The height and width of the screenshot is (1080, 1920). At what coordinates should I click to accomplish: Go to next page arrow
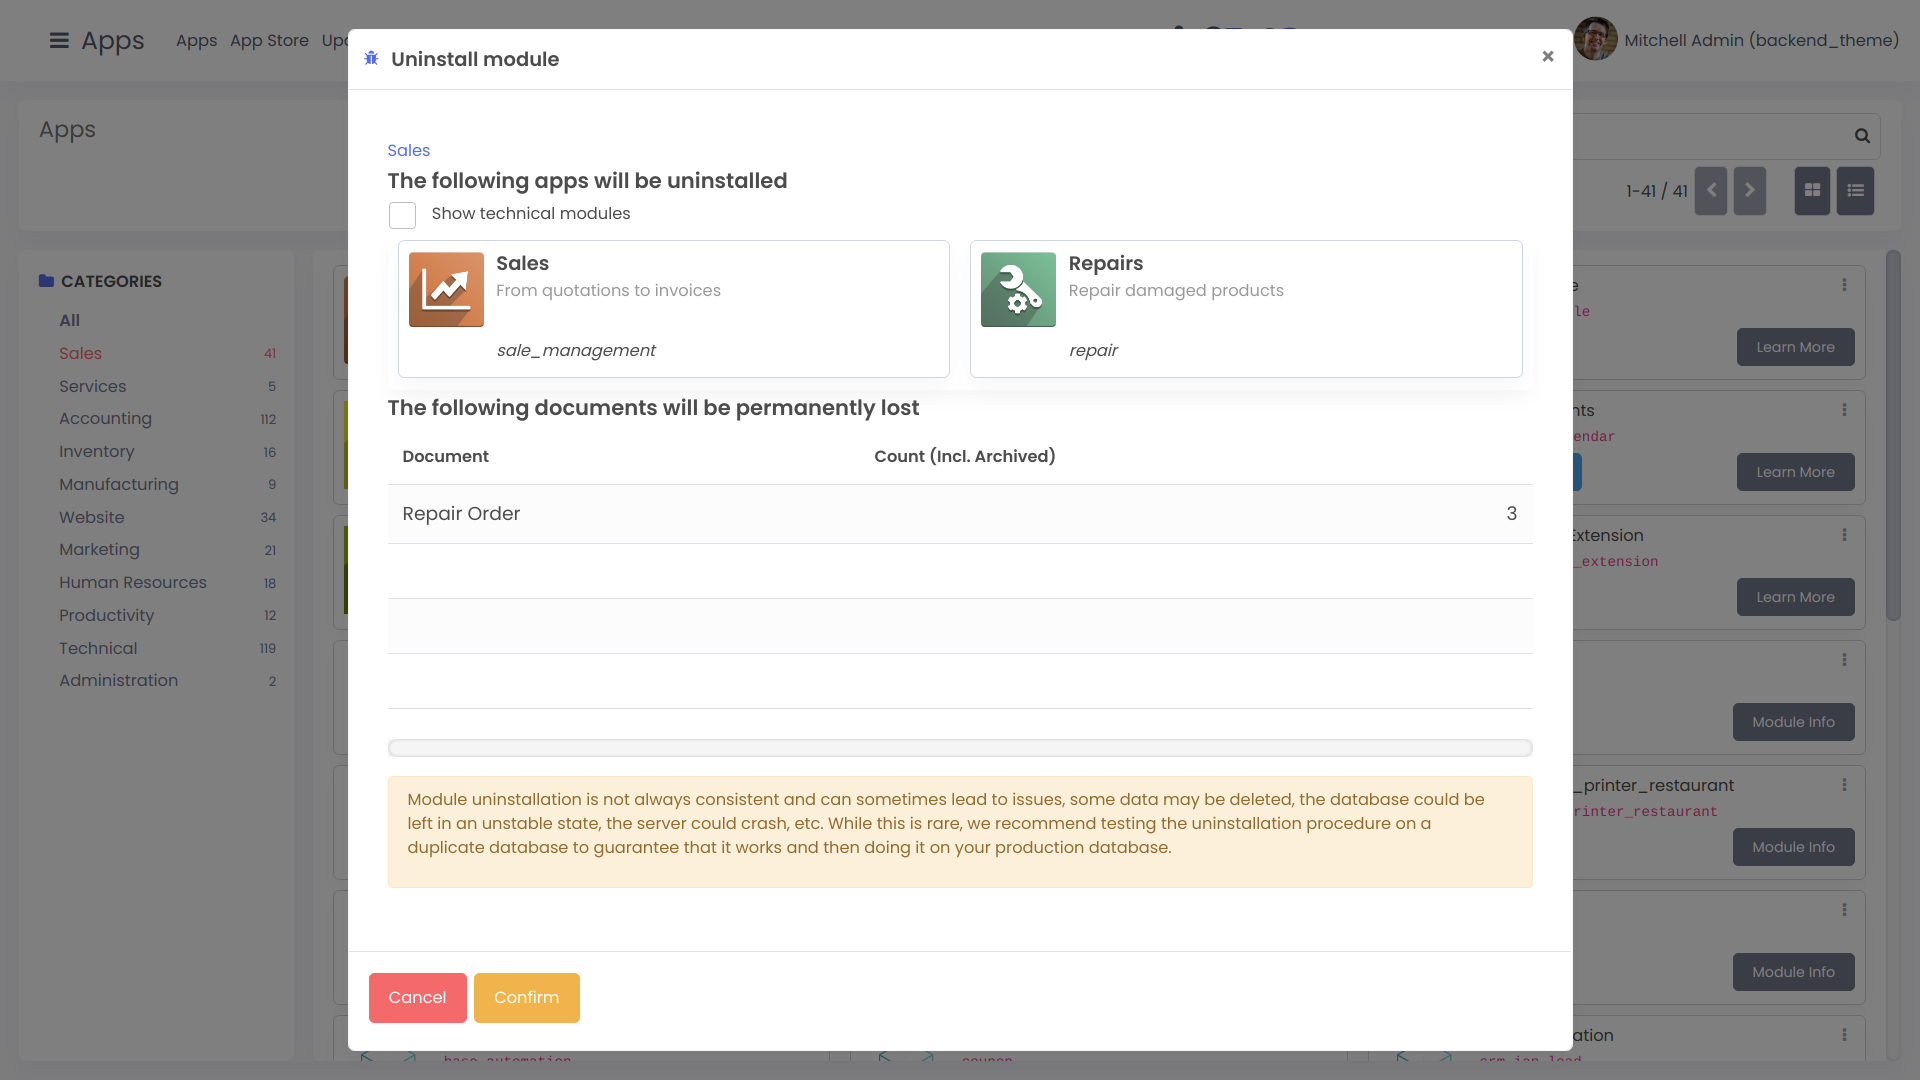pyautogui.click(x=1749, y=191)
